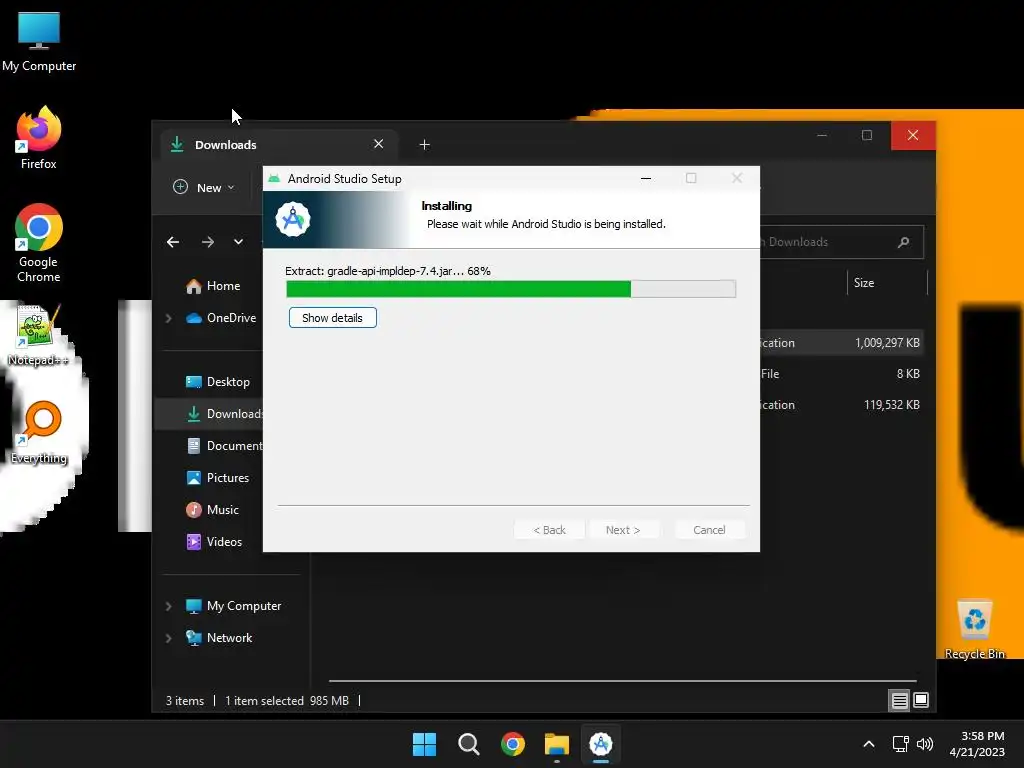Close the Downloads tab in File Explorer
This screenshot has height=768, width=1024.
(378, 144)
